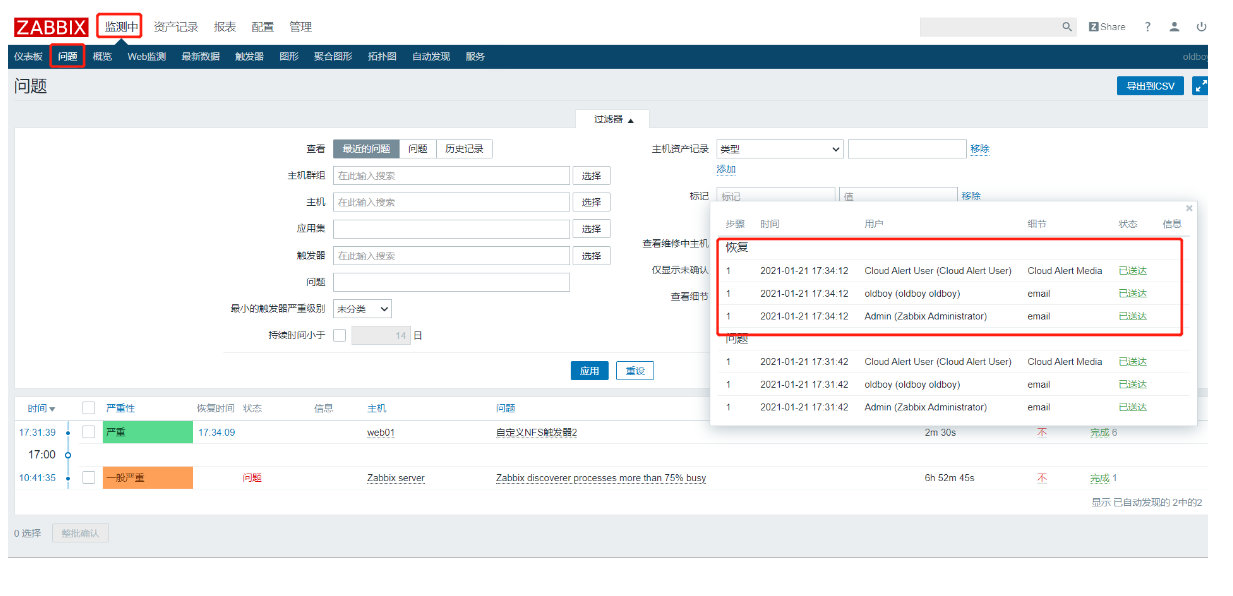This screenshot has width=1233, height=596.
Task: Click 选择 button for 主机群组
Action: tap(591, 175)
